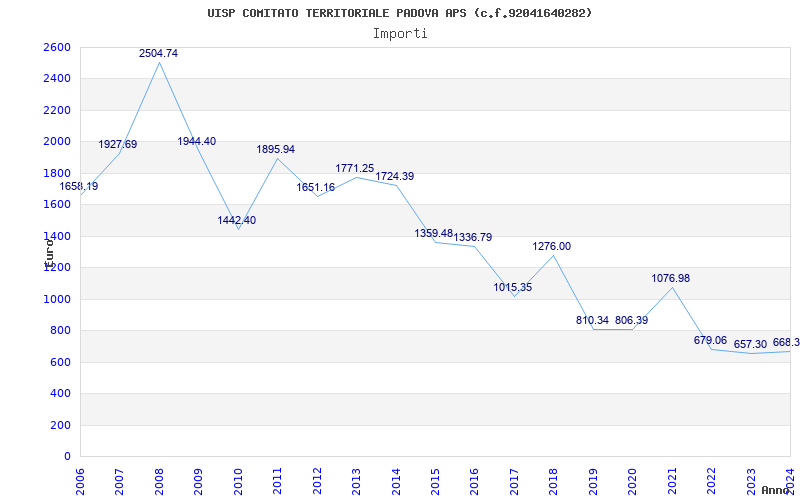Viewport: 800px width, 500px height.
Task: Click the 810.34 data label
Action: (x=592, y=320)
